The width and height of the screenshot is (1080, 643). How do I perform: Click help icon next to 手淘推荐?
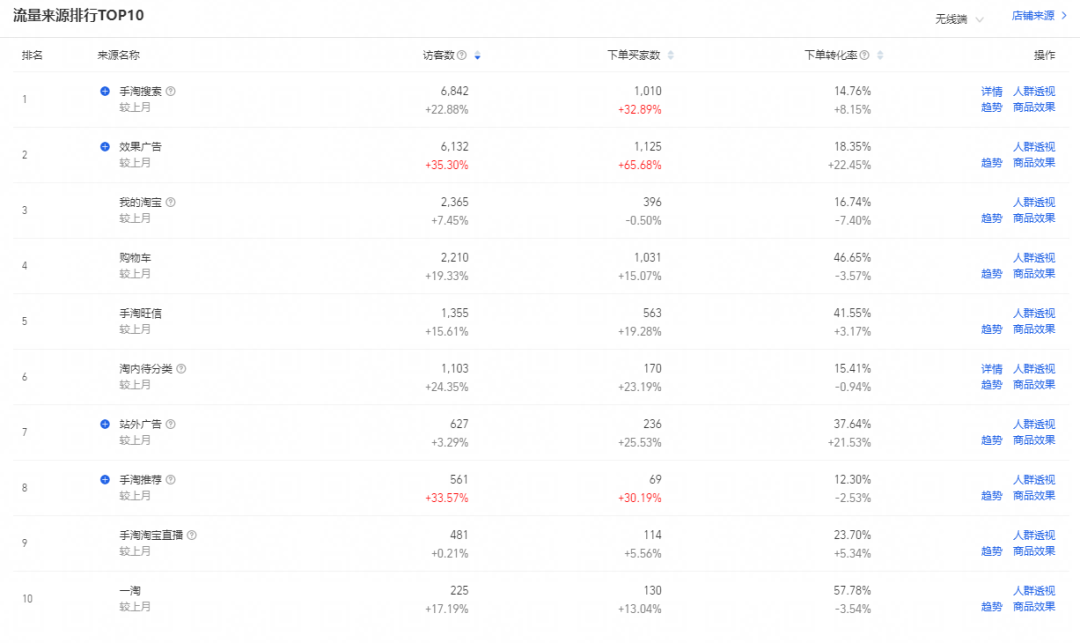tap(171, 480)
